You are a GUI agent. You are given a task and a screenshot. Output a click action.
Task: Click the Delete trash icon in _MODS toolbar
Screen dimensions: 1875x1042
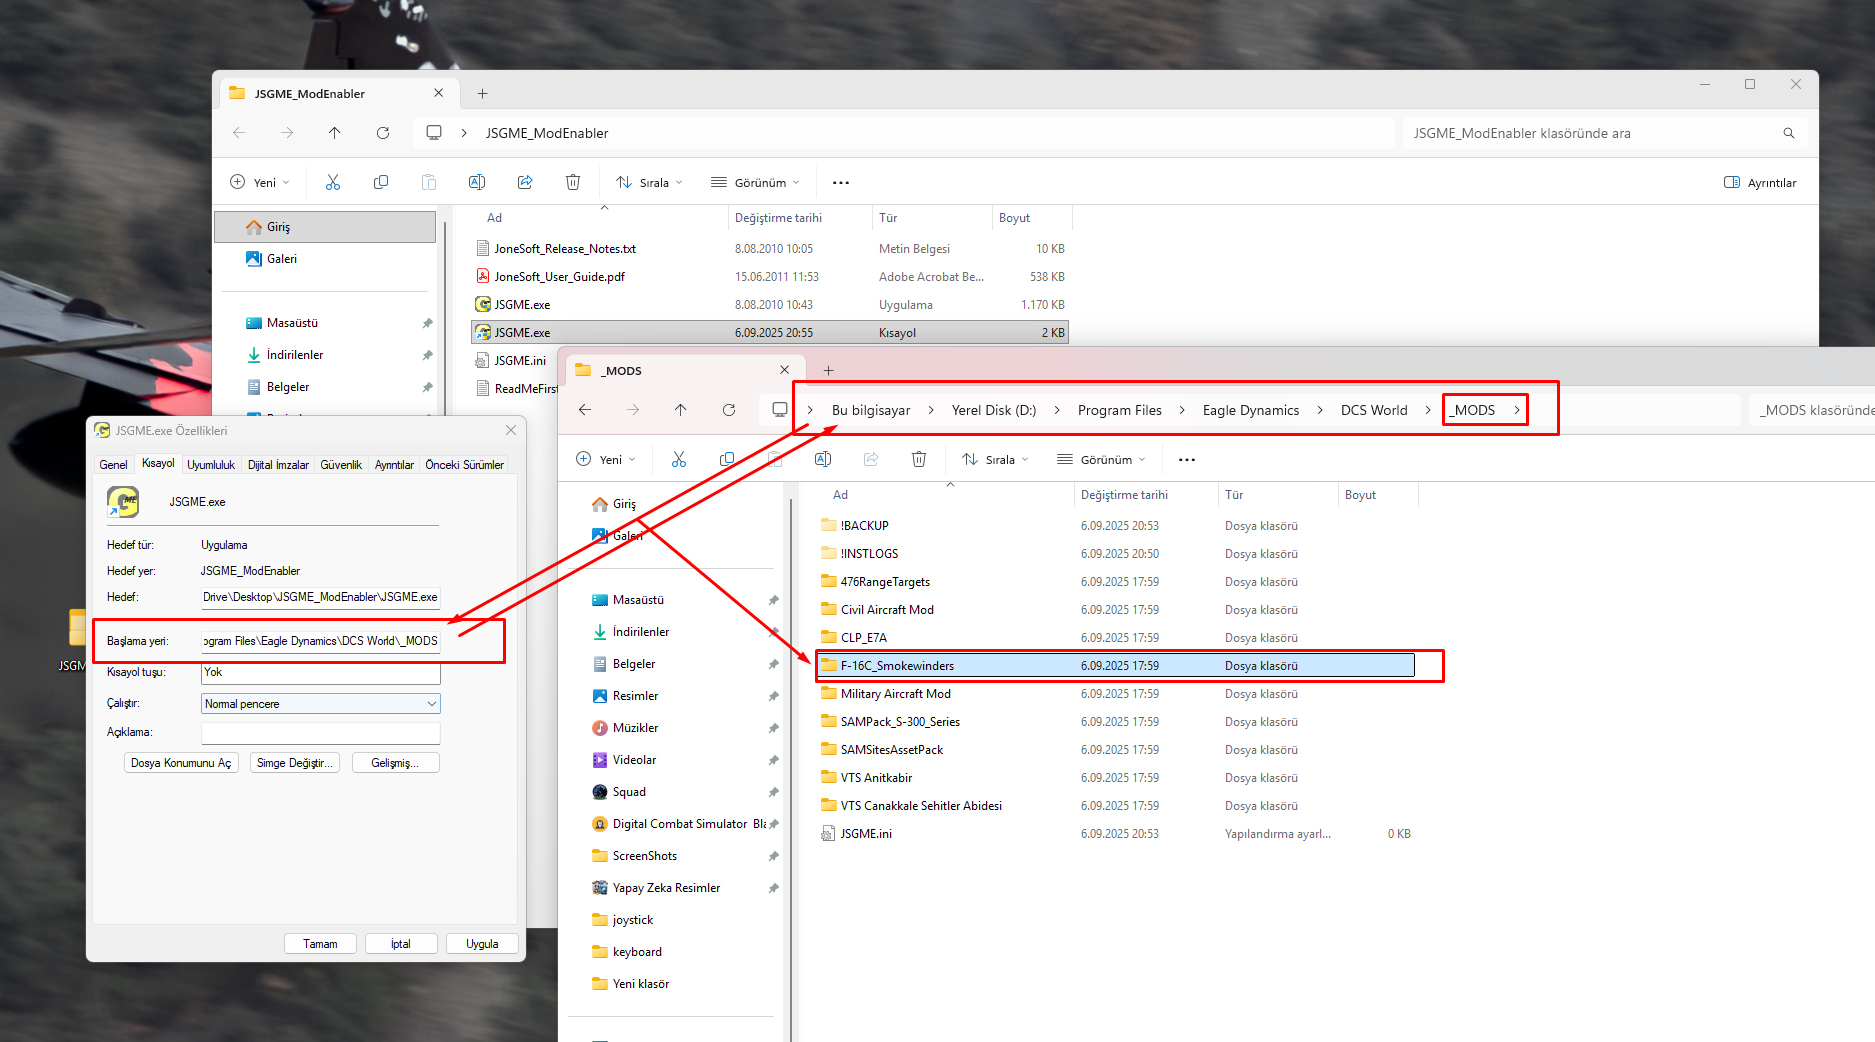click(918, 459)
